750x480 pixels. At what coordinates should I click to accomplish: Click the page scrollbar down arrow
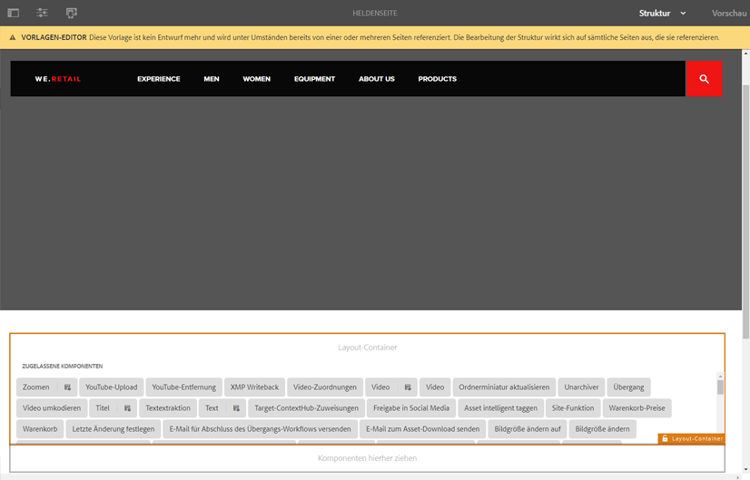(746, 470)
